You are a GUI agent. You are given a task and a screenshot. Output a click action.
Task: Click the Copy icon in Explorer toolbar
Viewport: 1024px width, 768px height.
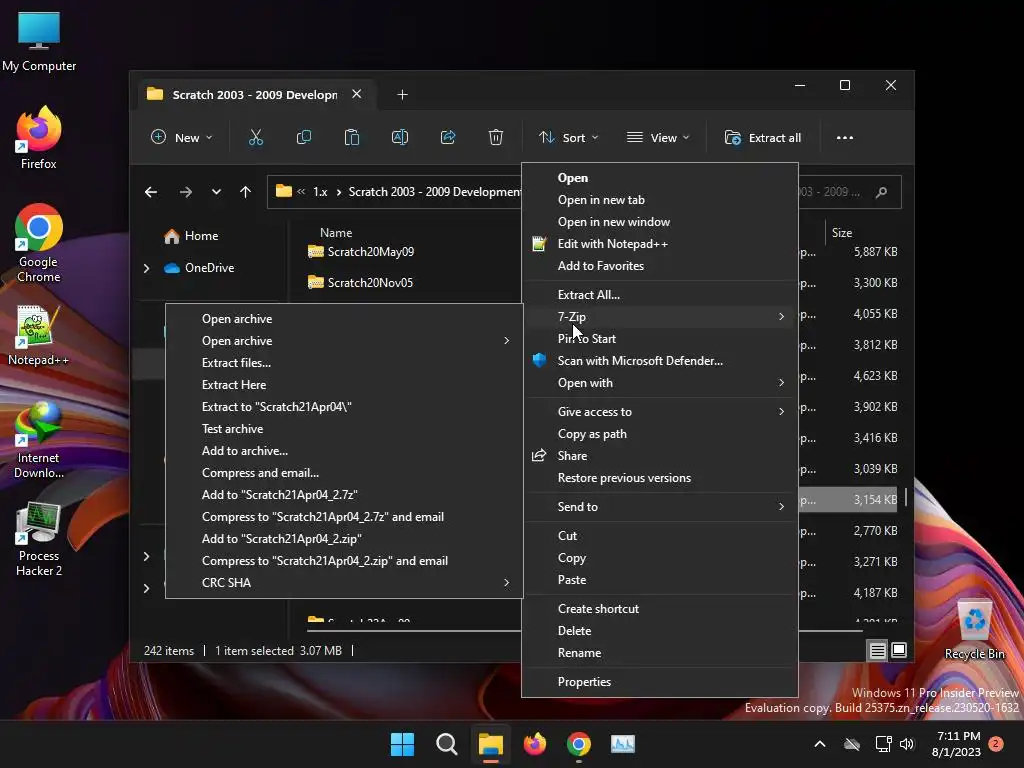(304, 138)
